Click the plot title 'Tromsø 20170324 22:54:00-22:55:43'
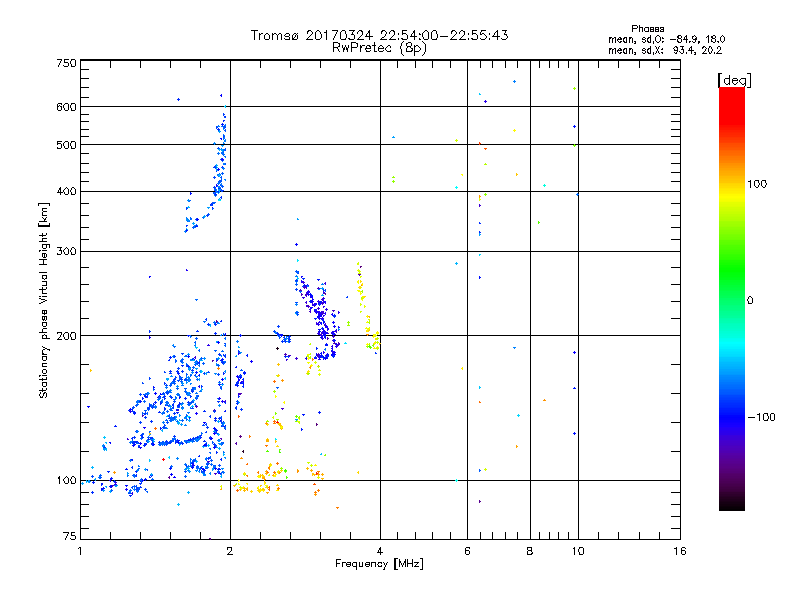Viewport: 800px width, 600px height. click(379, 35)
